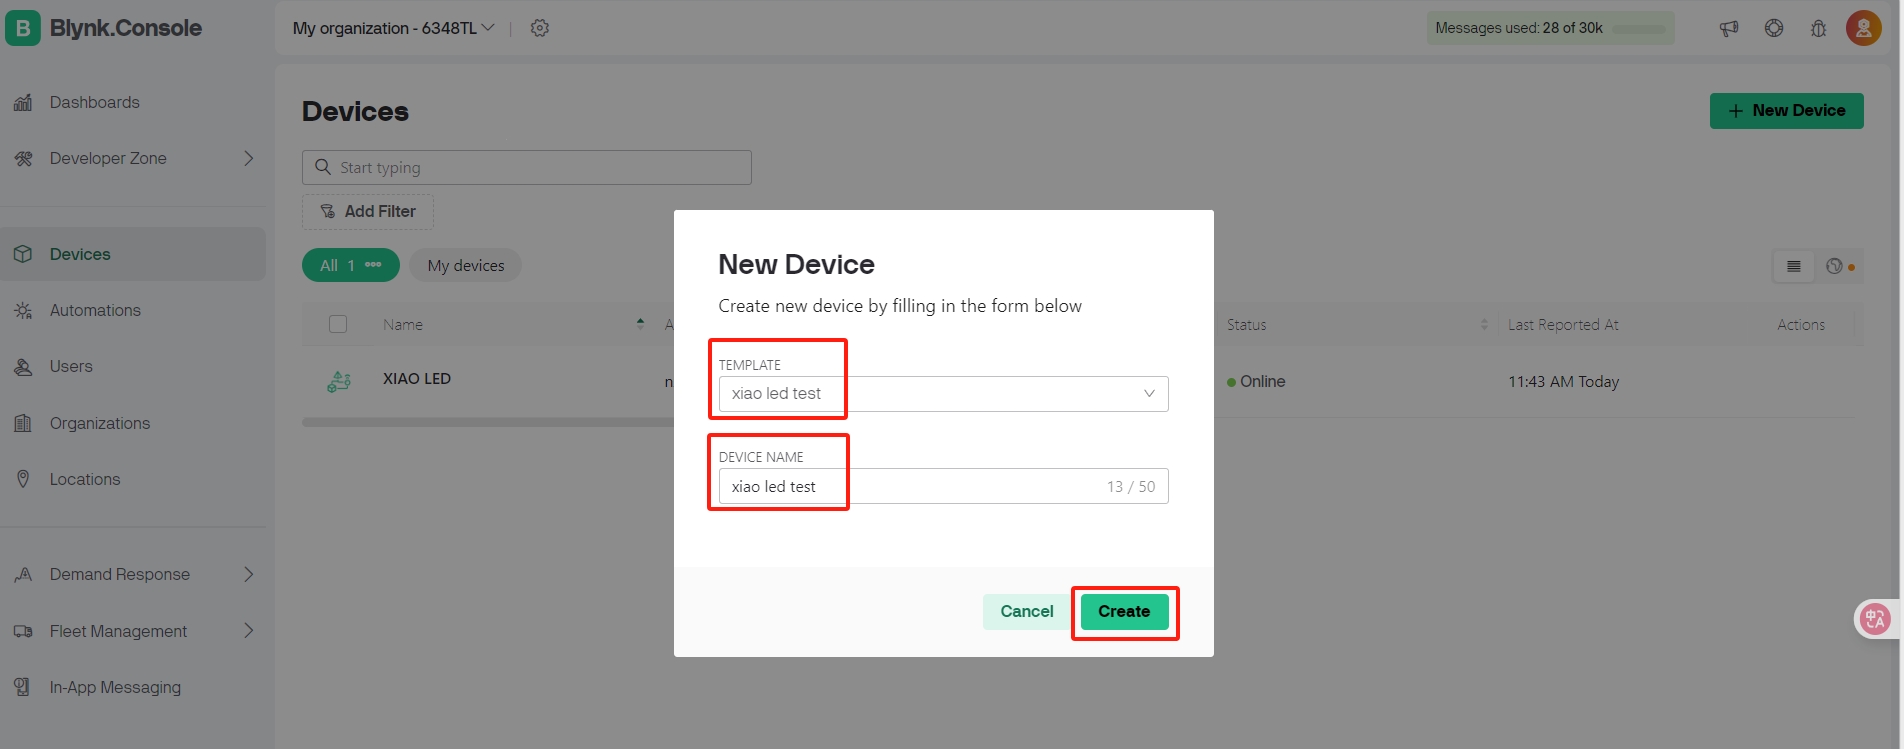Click the Demand Response icon
This screenshot has height=749, width=1904.
[23, 574]
